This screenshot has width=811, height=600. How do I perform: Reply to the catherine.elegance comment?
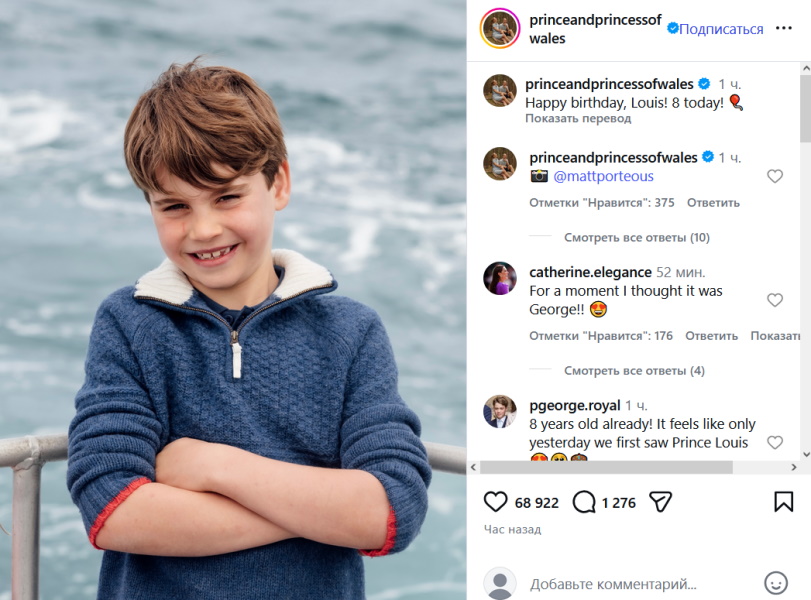point(712,336)
